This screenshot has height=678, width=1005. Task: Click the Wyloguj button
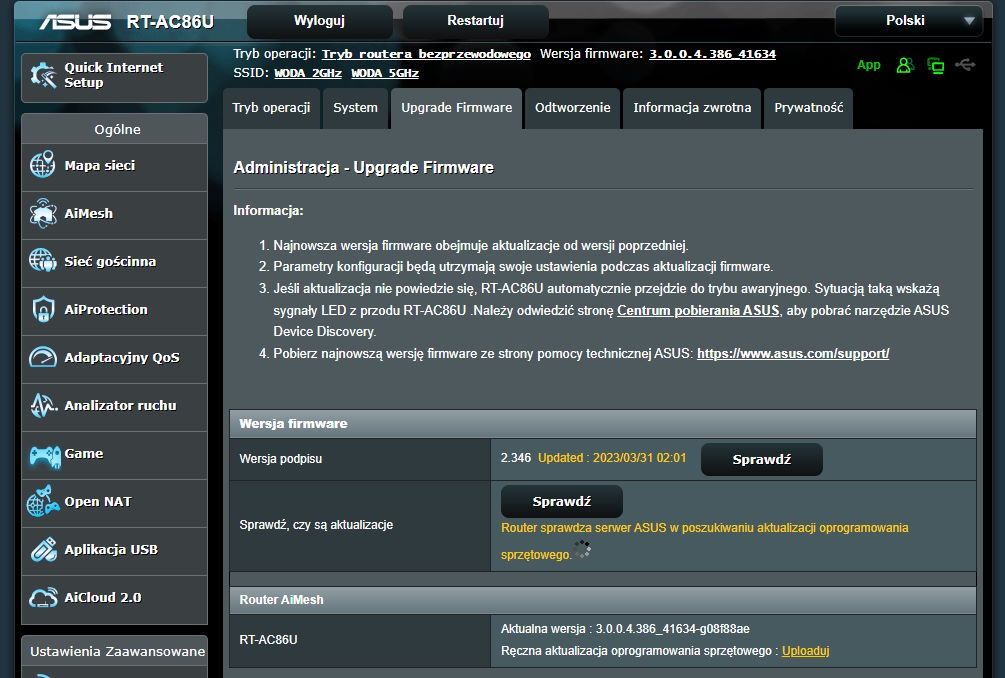[319, 21]
